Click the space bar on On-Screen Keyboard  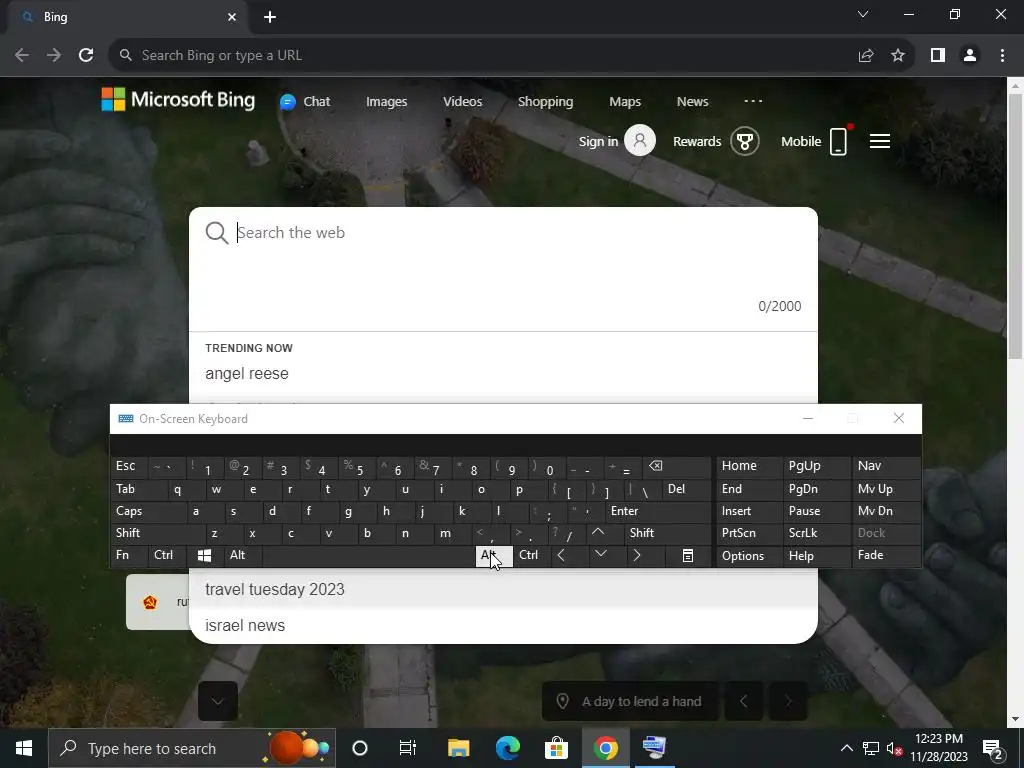(x=369, y=555)
